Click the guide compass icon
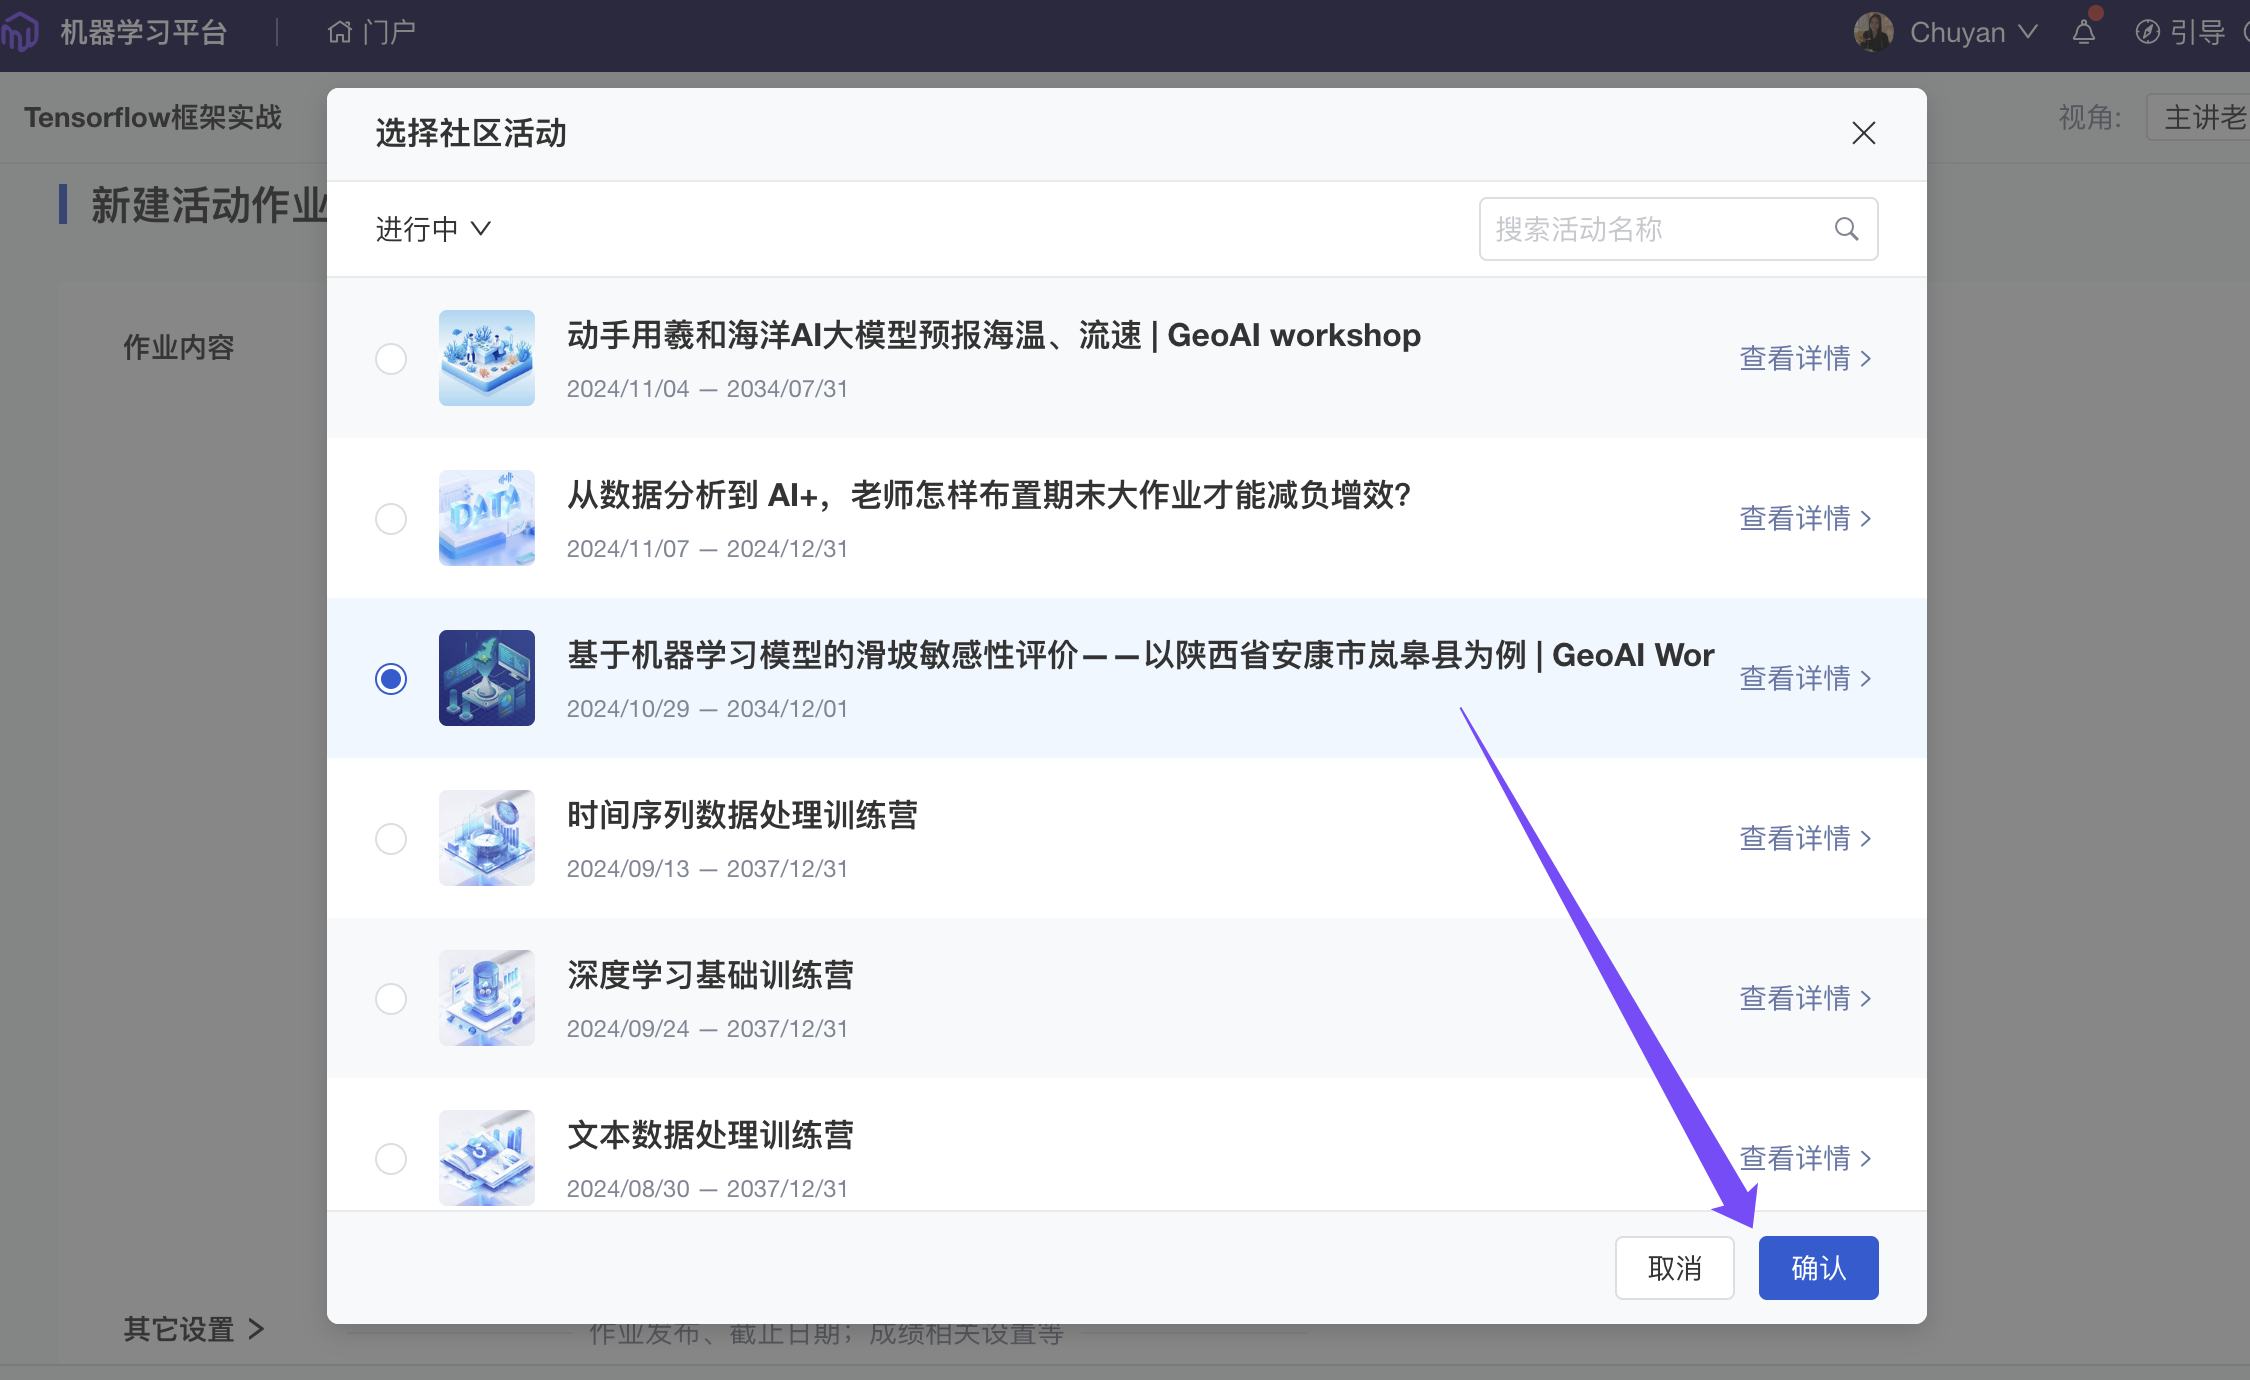 coord(2147,33)
